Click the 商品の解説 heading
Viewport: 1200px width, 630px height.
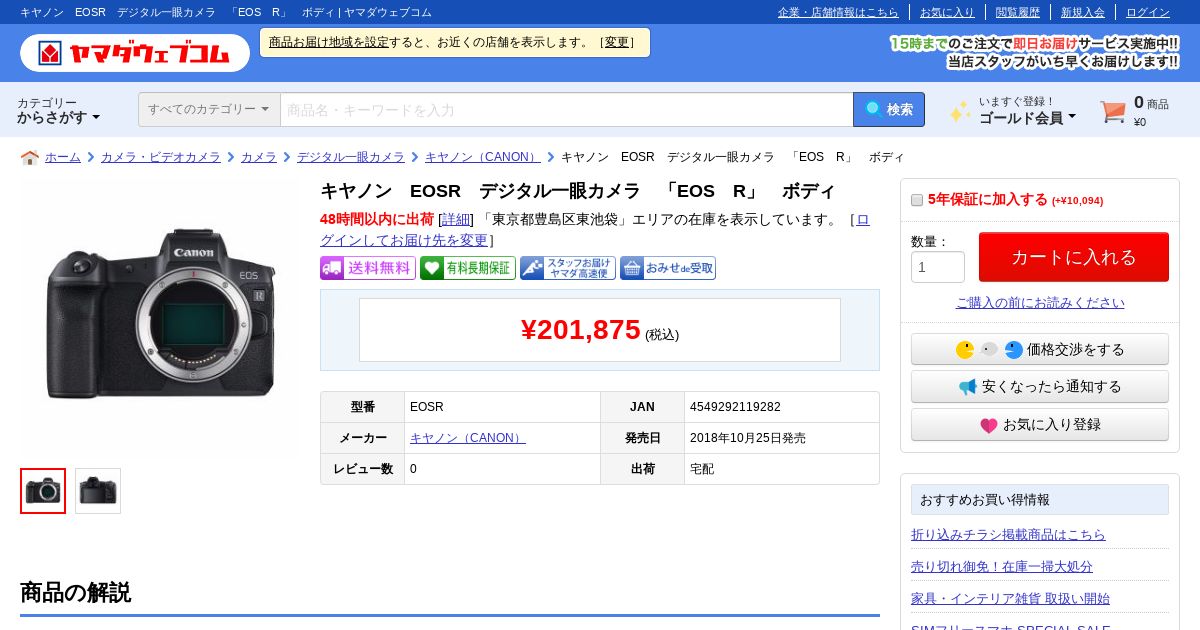(75, 593)
